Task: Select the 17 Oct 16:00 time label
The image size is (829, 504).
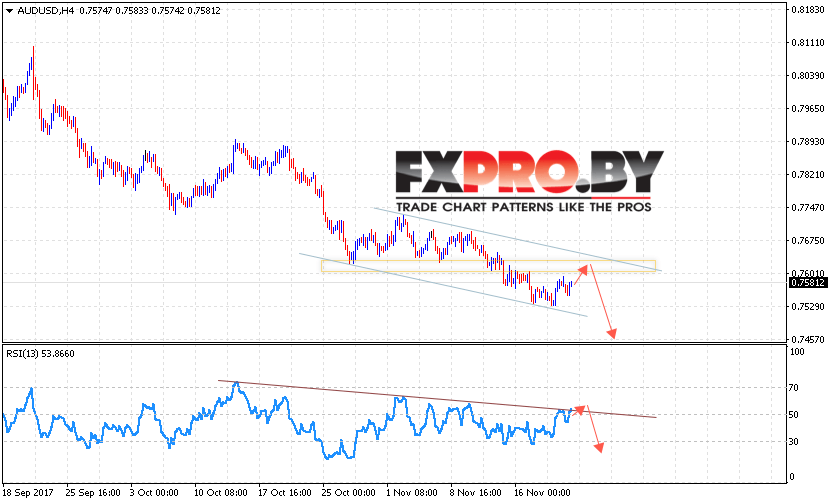Action: pos(285,493)
